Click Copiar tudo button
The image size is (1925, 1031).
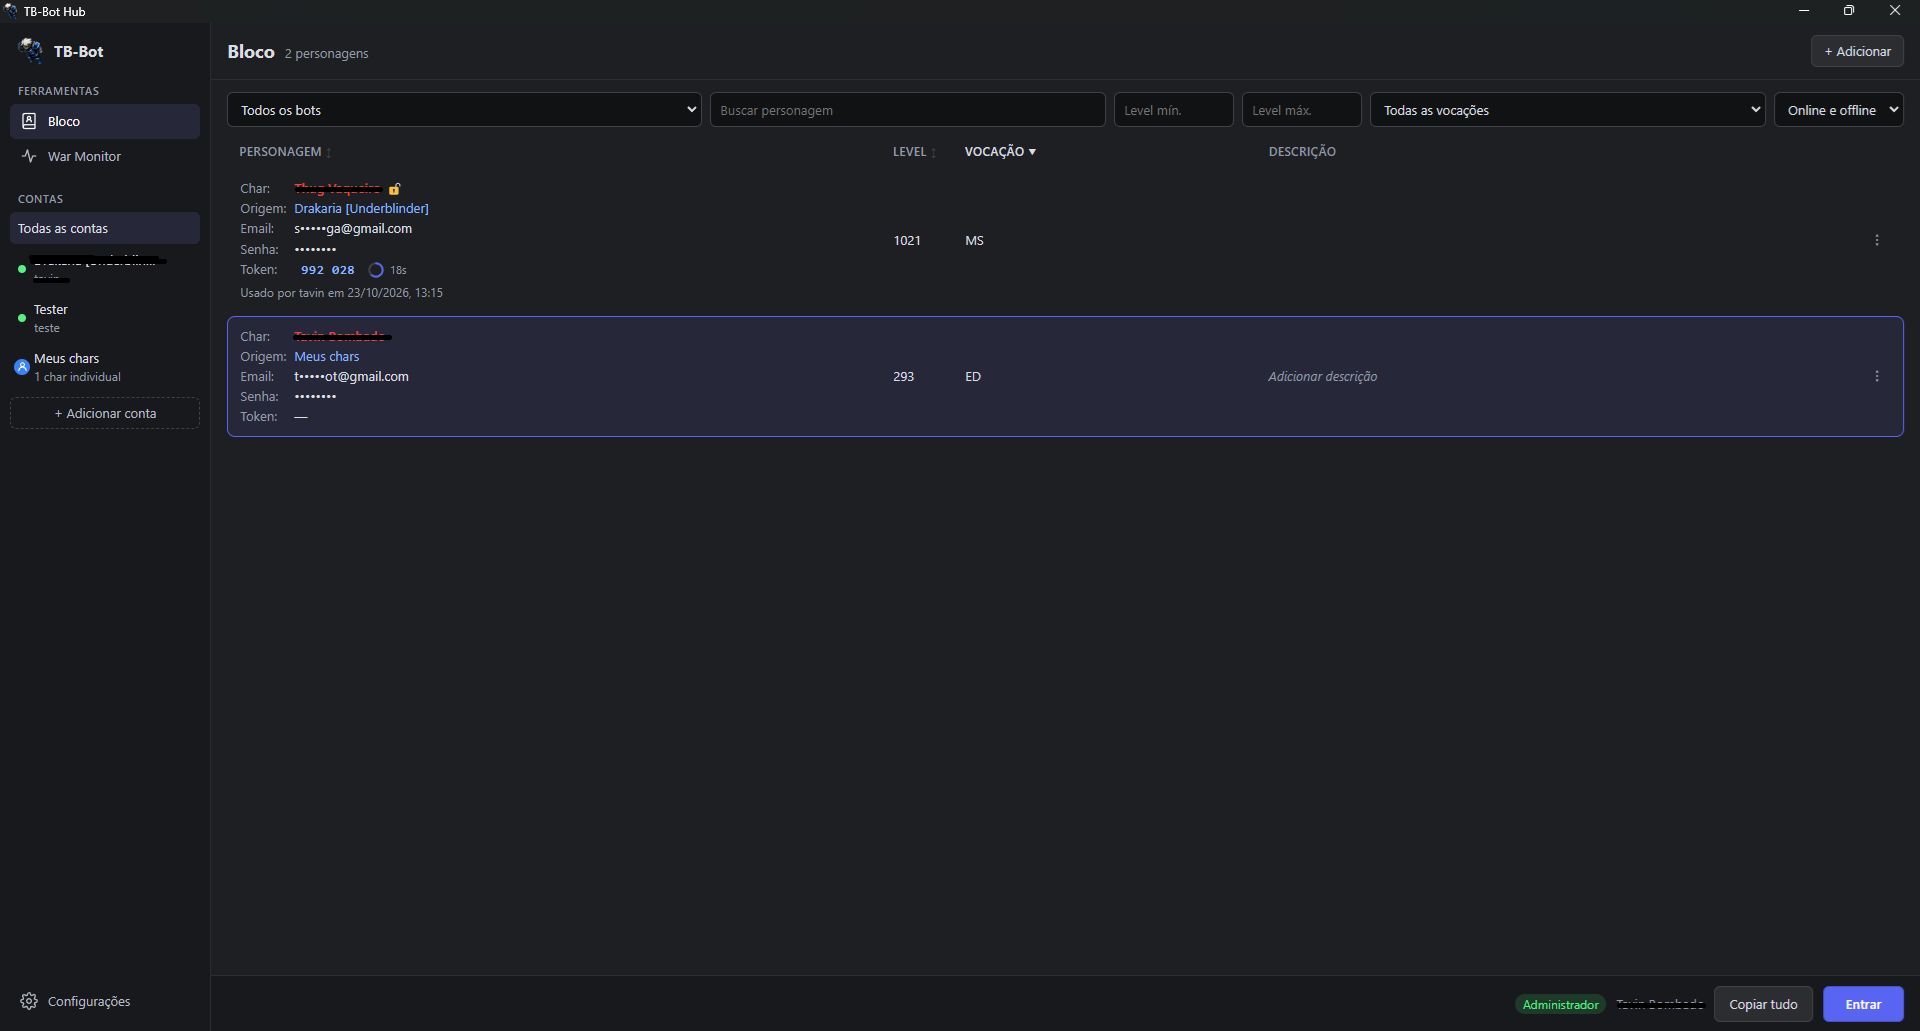pyautogui.click(x=1763, y=1004)
